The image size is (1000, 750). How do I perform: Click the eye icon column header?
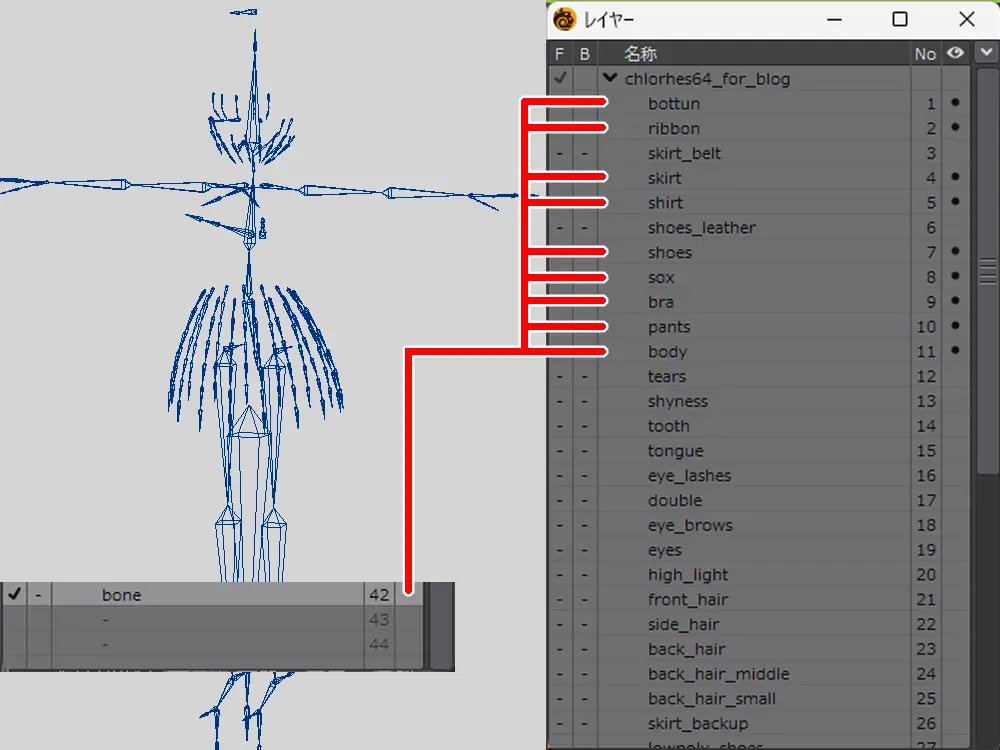pyautogui.click(x=955, y=53)
